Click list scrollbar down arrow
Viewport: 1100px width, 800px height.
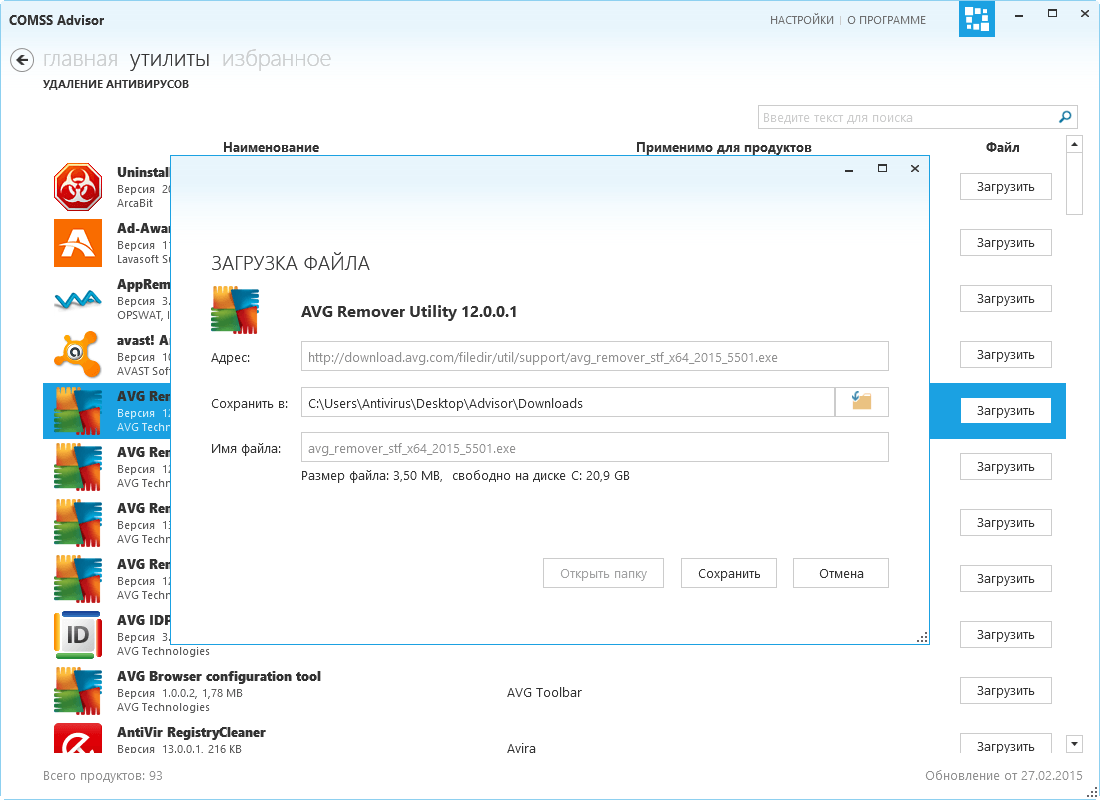[1074, 743]
